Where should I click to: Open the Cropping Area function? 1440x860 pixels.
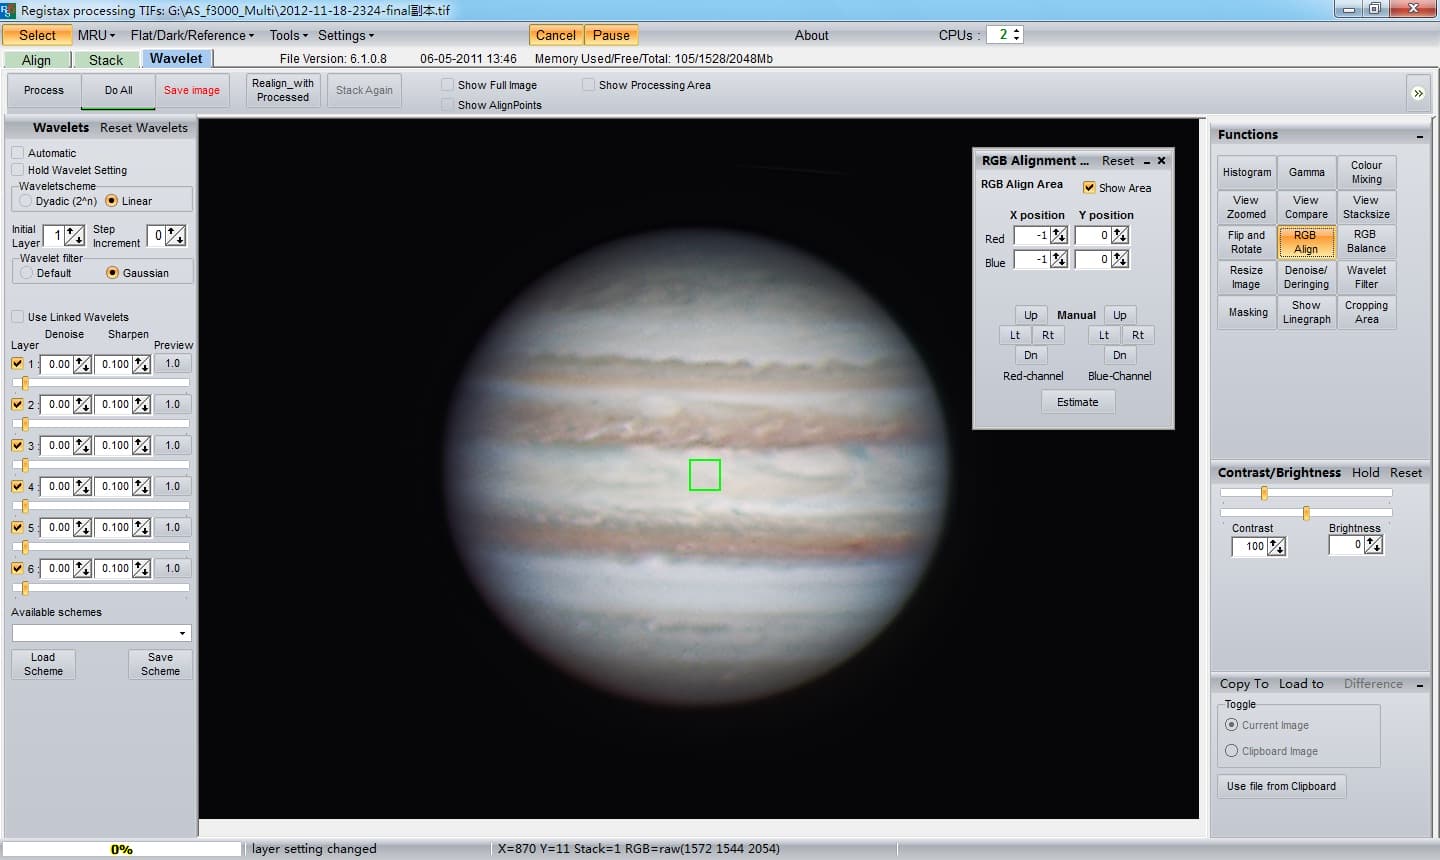tap(1366, 312)
